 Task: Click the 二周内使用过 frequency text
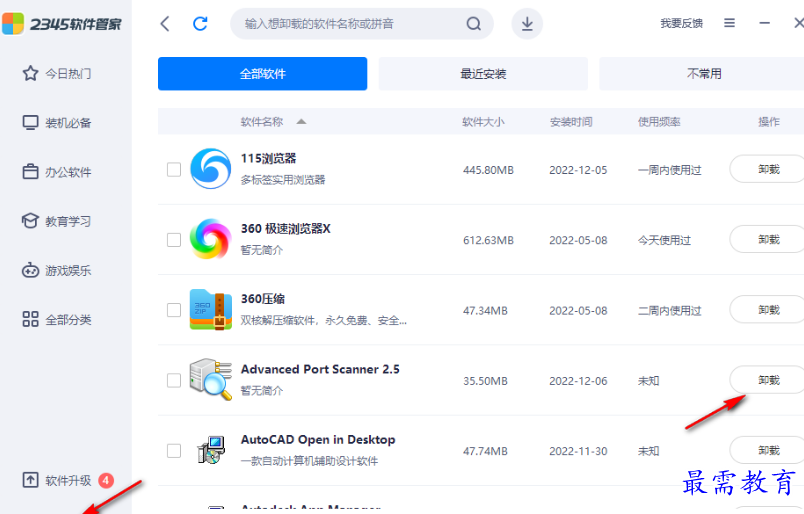click(x=669, y=310)
